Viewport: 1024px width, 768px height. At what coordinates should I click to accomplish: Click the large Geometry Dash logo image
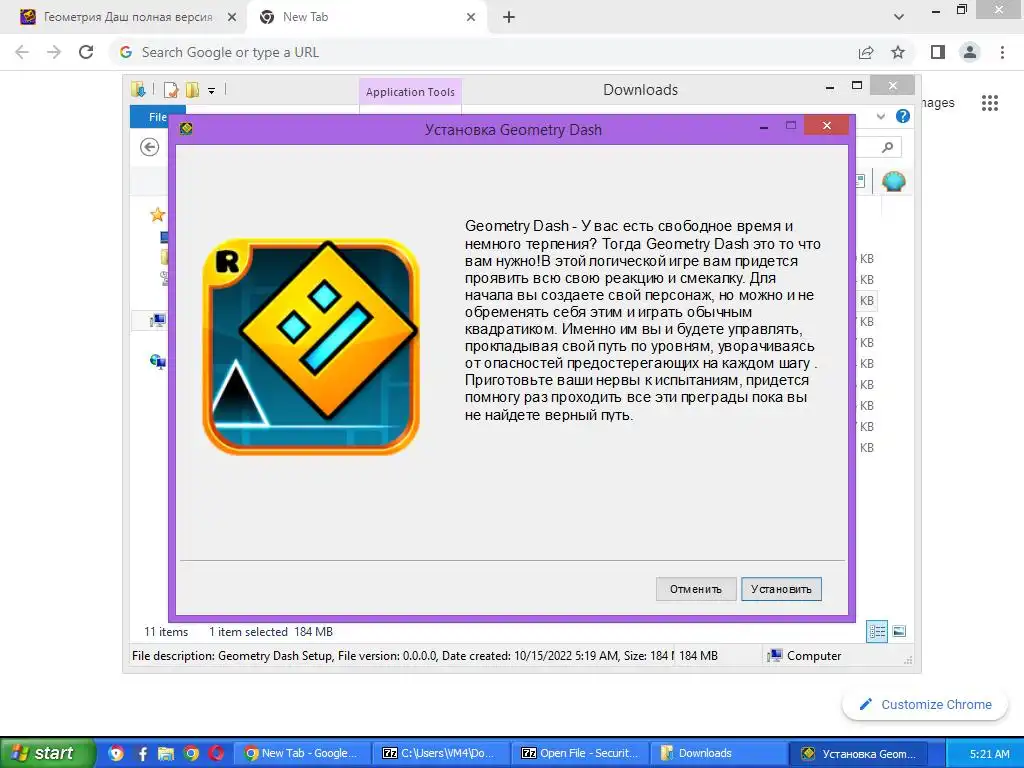coord(311,347)
